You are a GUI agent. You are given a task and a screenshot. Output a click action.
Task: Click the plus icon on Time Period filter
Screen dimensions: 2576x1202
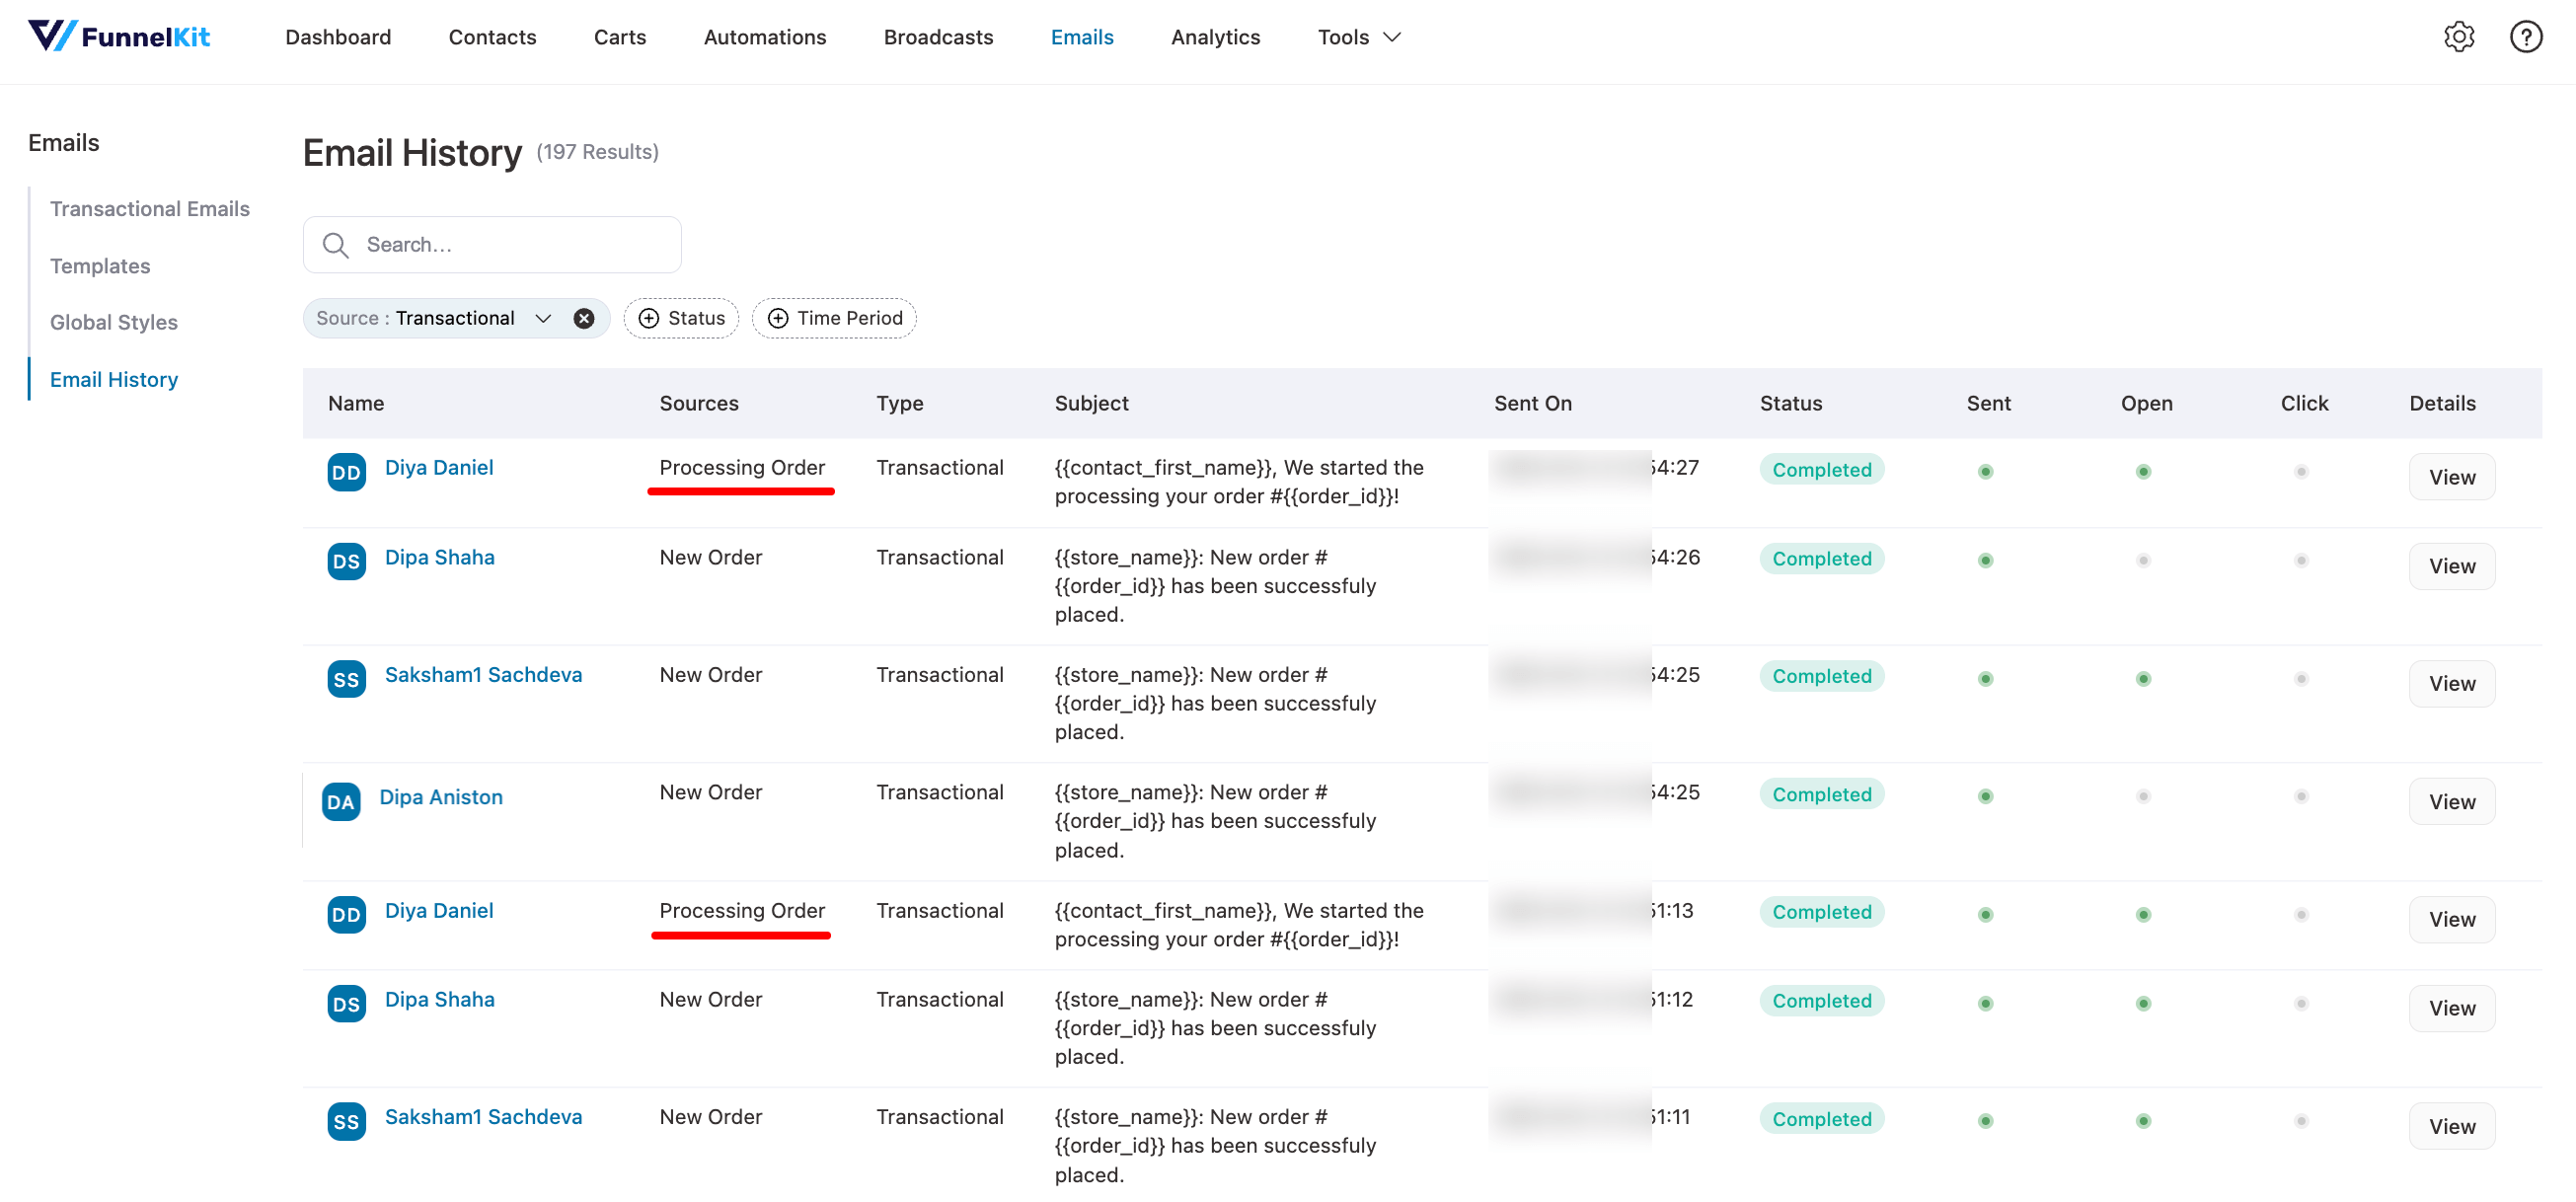[777, 318]
